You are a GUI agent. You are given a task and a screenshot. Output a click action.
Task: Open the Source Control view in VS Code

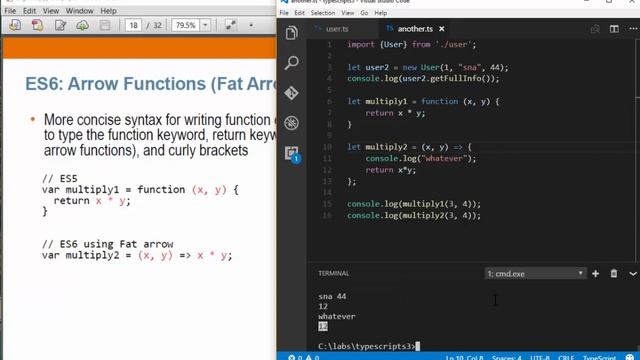coord(291,93)
